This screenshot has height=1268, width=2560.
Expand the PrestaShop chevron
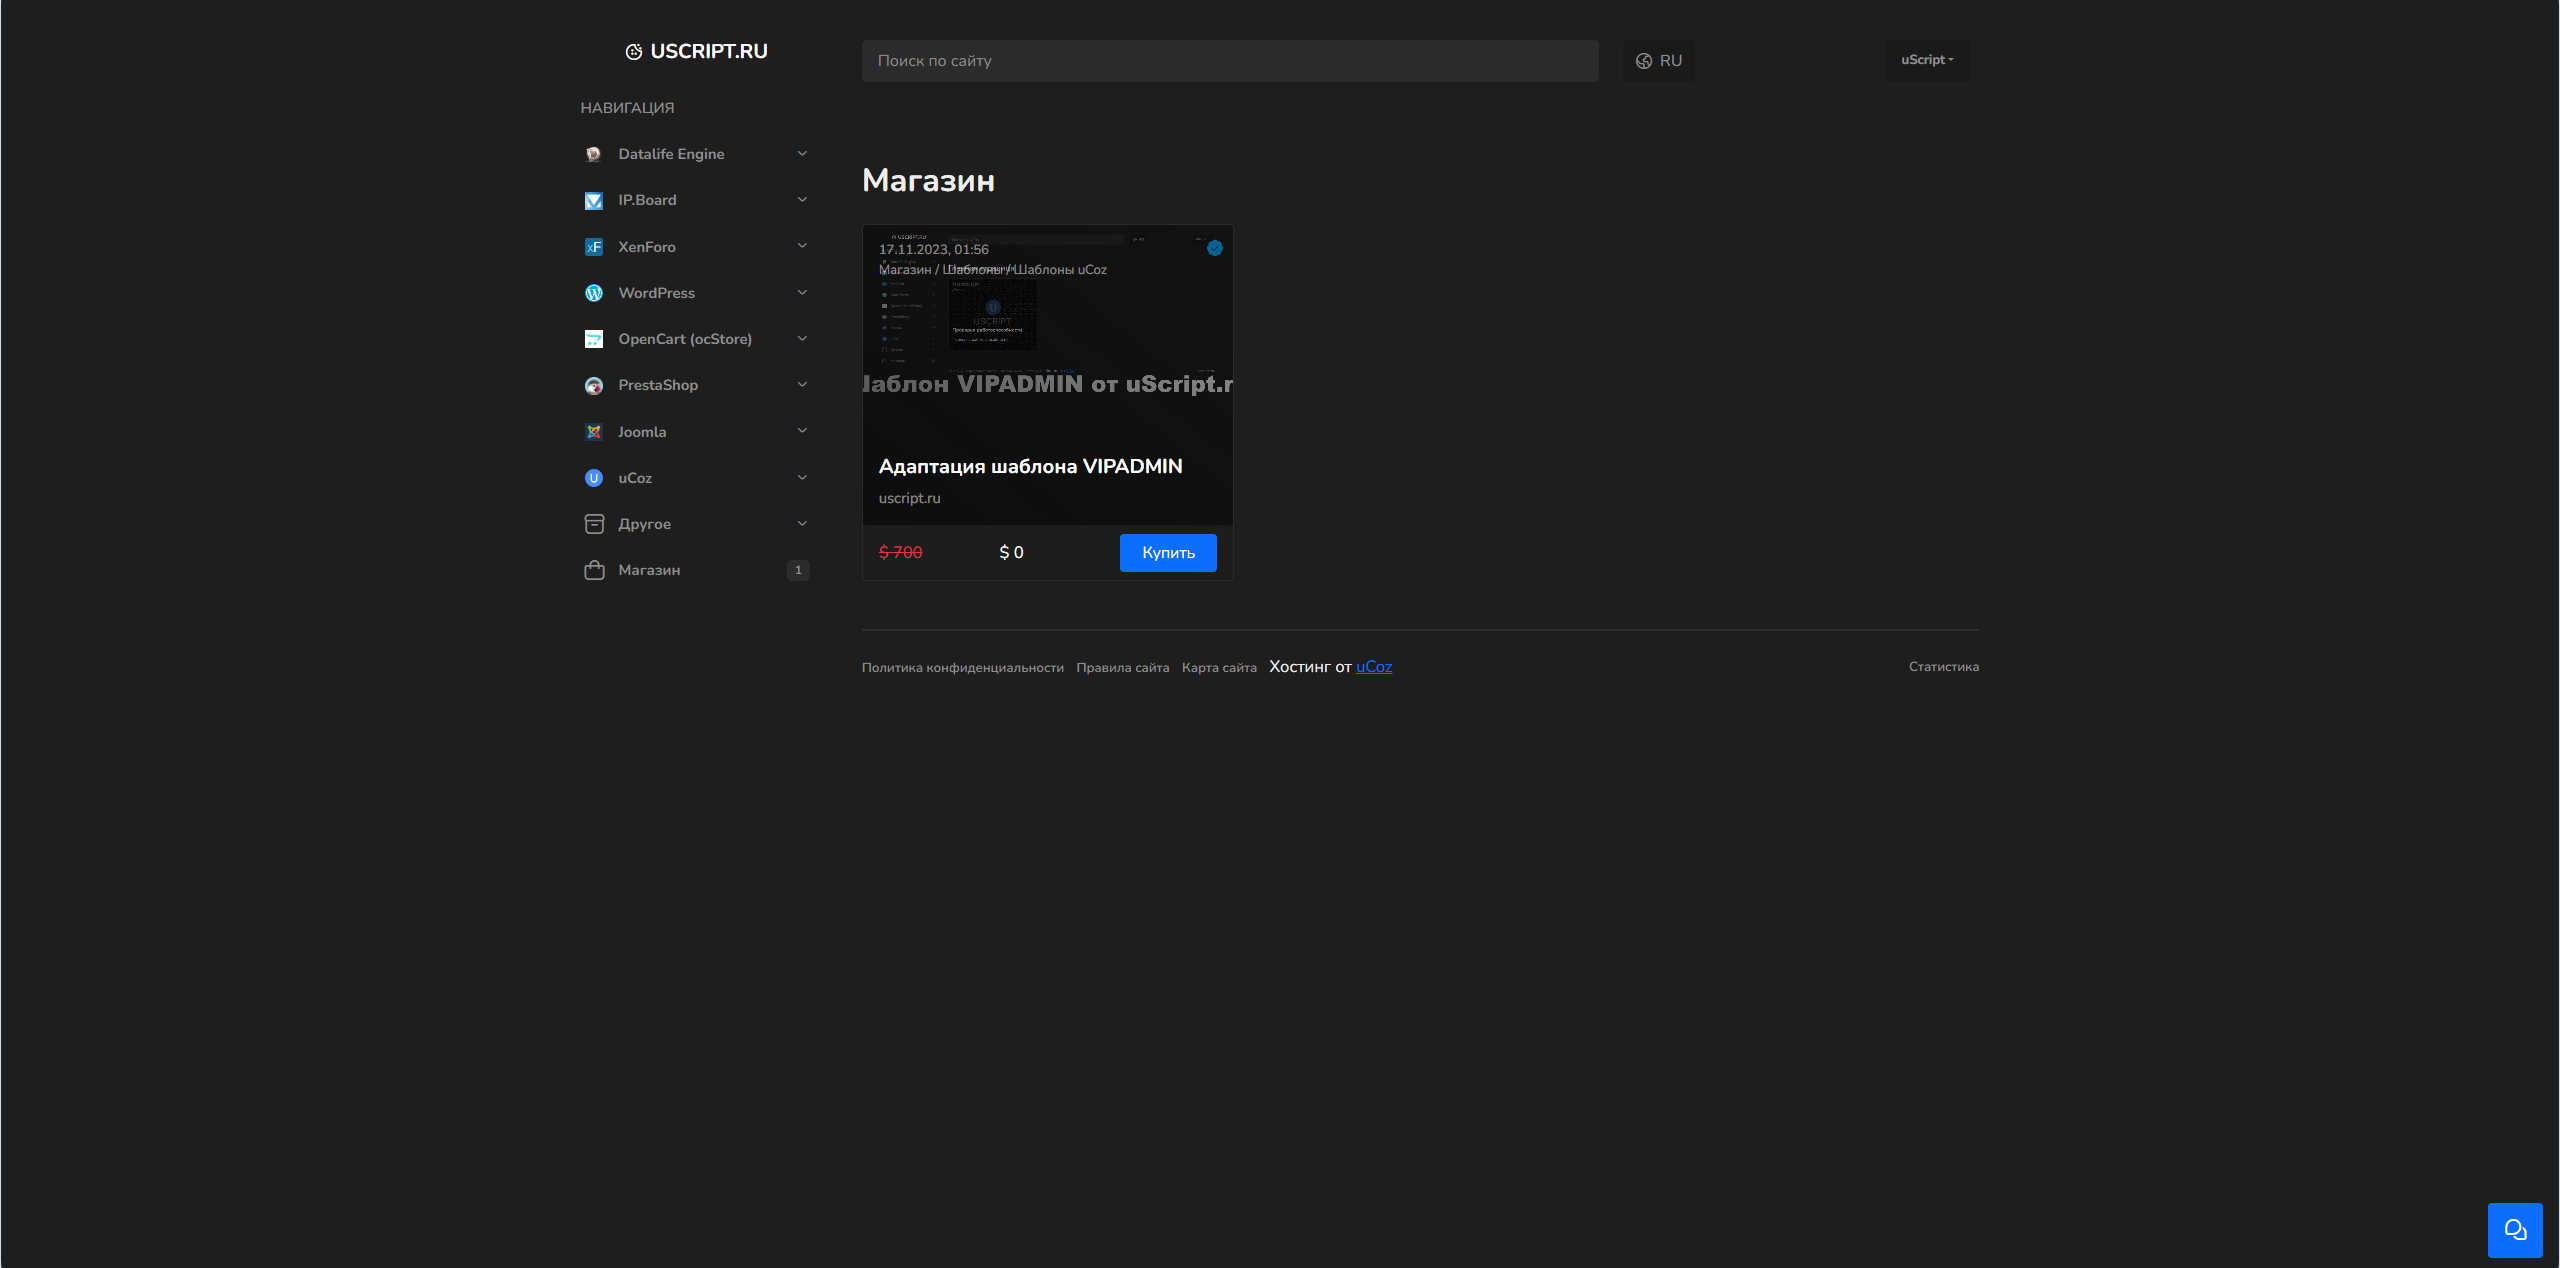[x=802, y=385]
